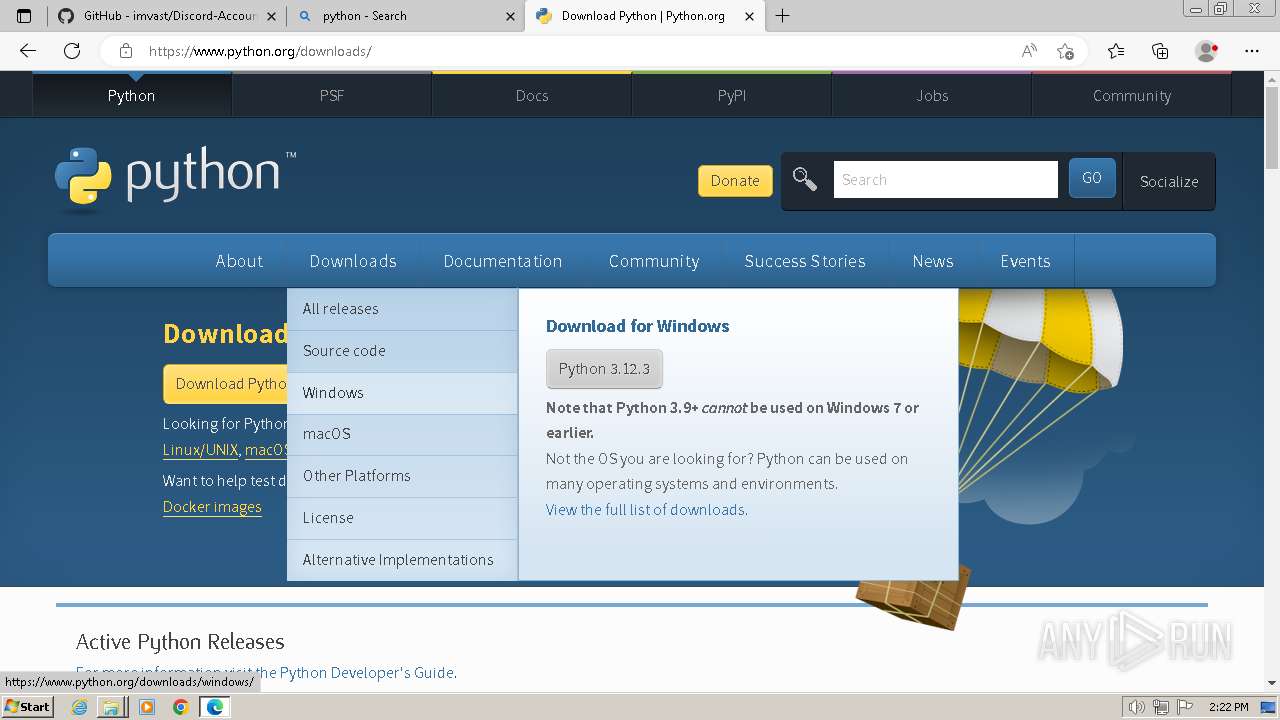Open the Documentation main menu

click(503, 261)
